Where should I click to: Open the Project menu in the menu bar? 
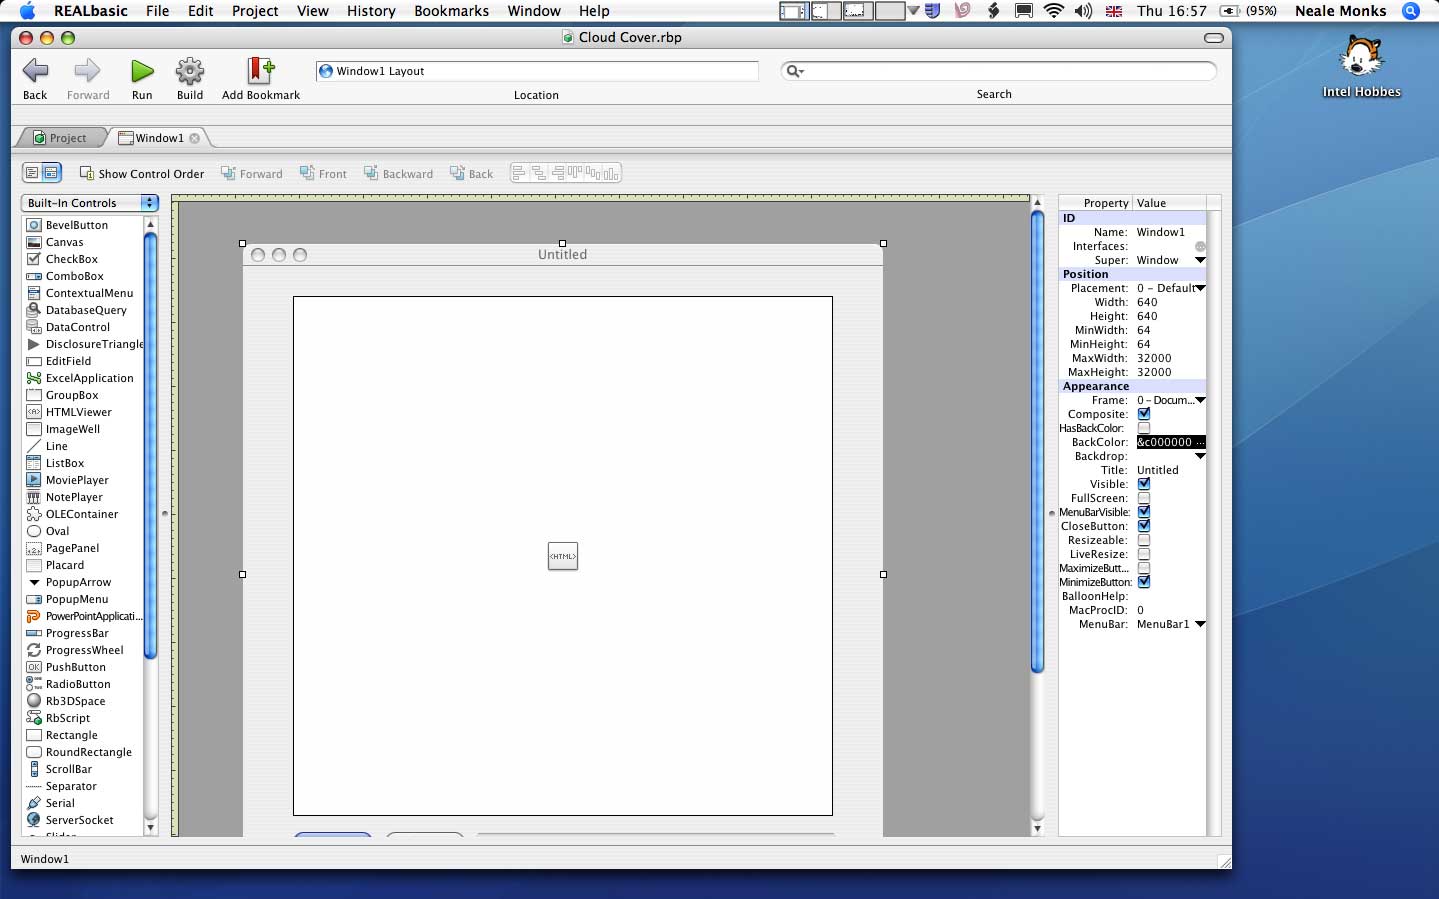point(255,11)
